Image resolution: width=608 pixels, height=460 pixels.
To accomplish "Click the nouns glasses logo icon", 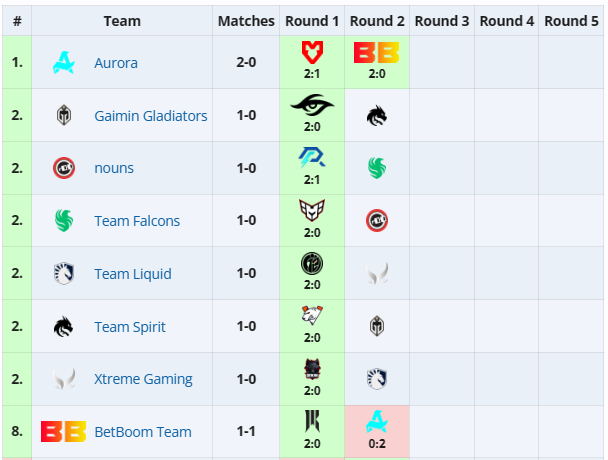I will (64, 168).
